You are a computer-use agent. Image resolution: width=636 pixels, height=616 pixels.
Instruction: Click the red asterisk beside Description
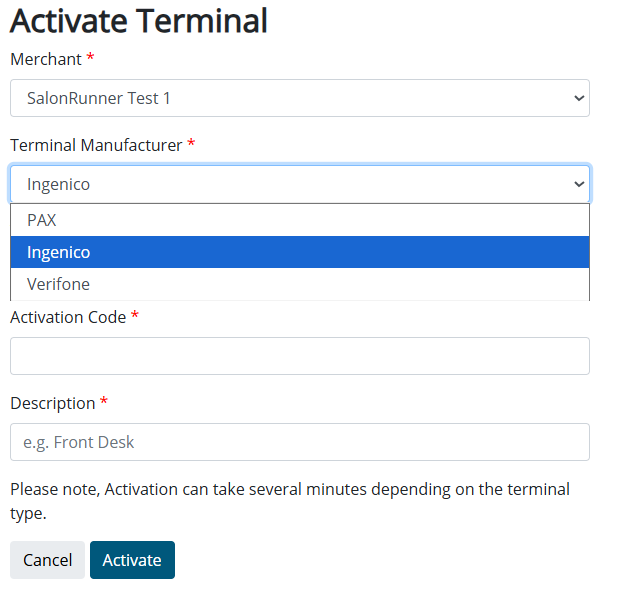click(104, 403)
